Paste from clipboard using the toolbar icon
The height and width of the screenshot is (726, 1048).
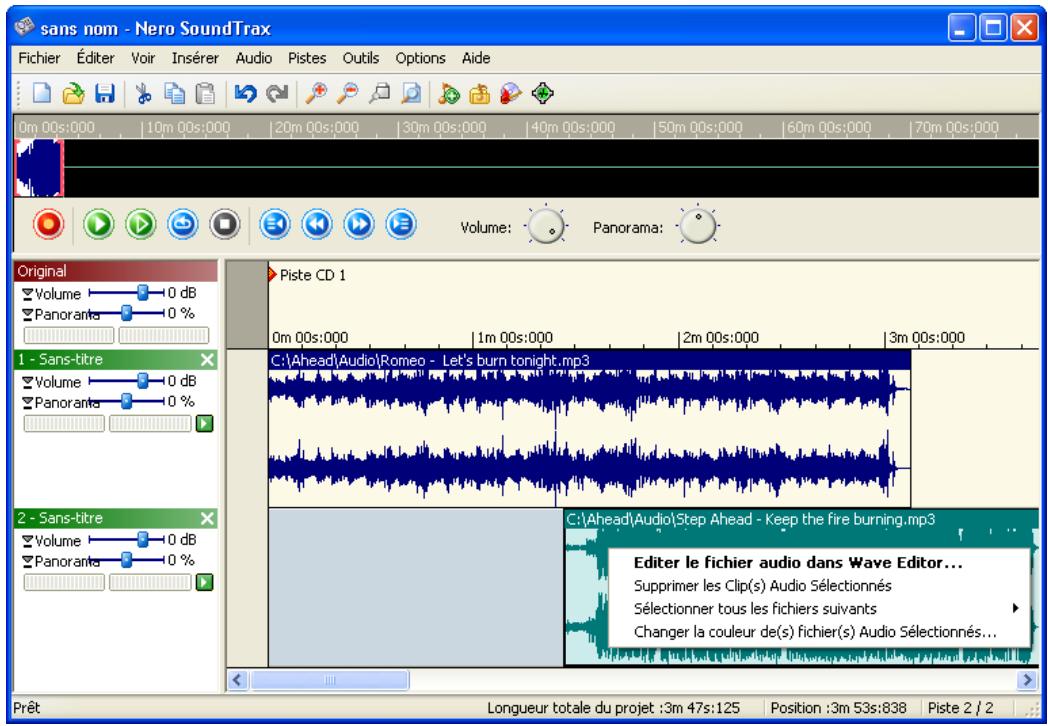[205, 94]
